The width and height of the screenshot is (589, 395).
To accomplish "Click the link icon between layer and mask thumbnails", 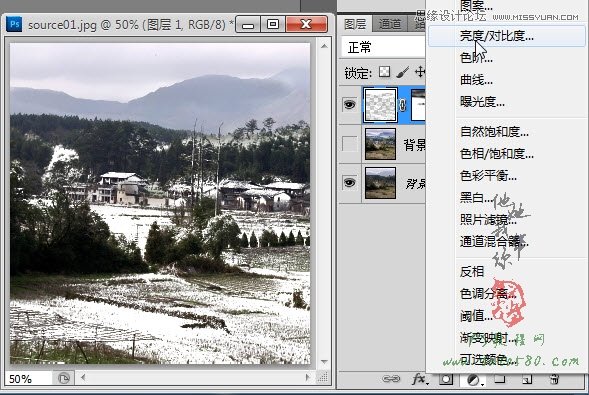I will [403, 106].
